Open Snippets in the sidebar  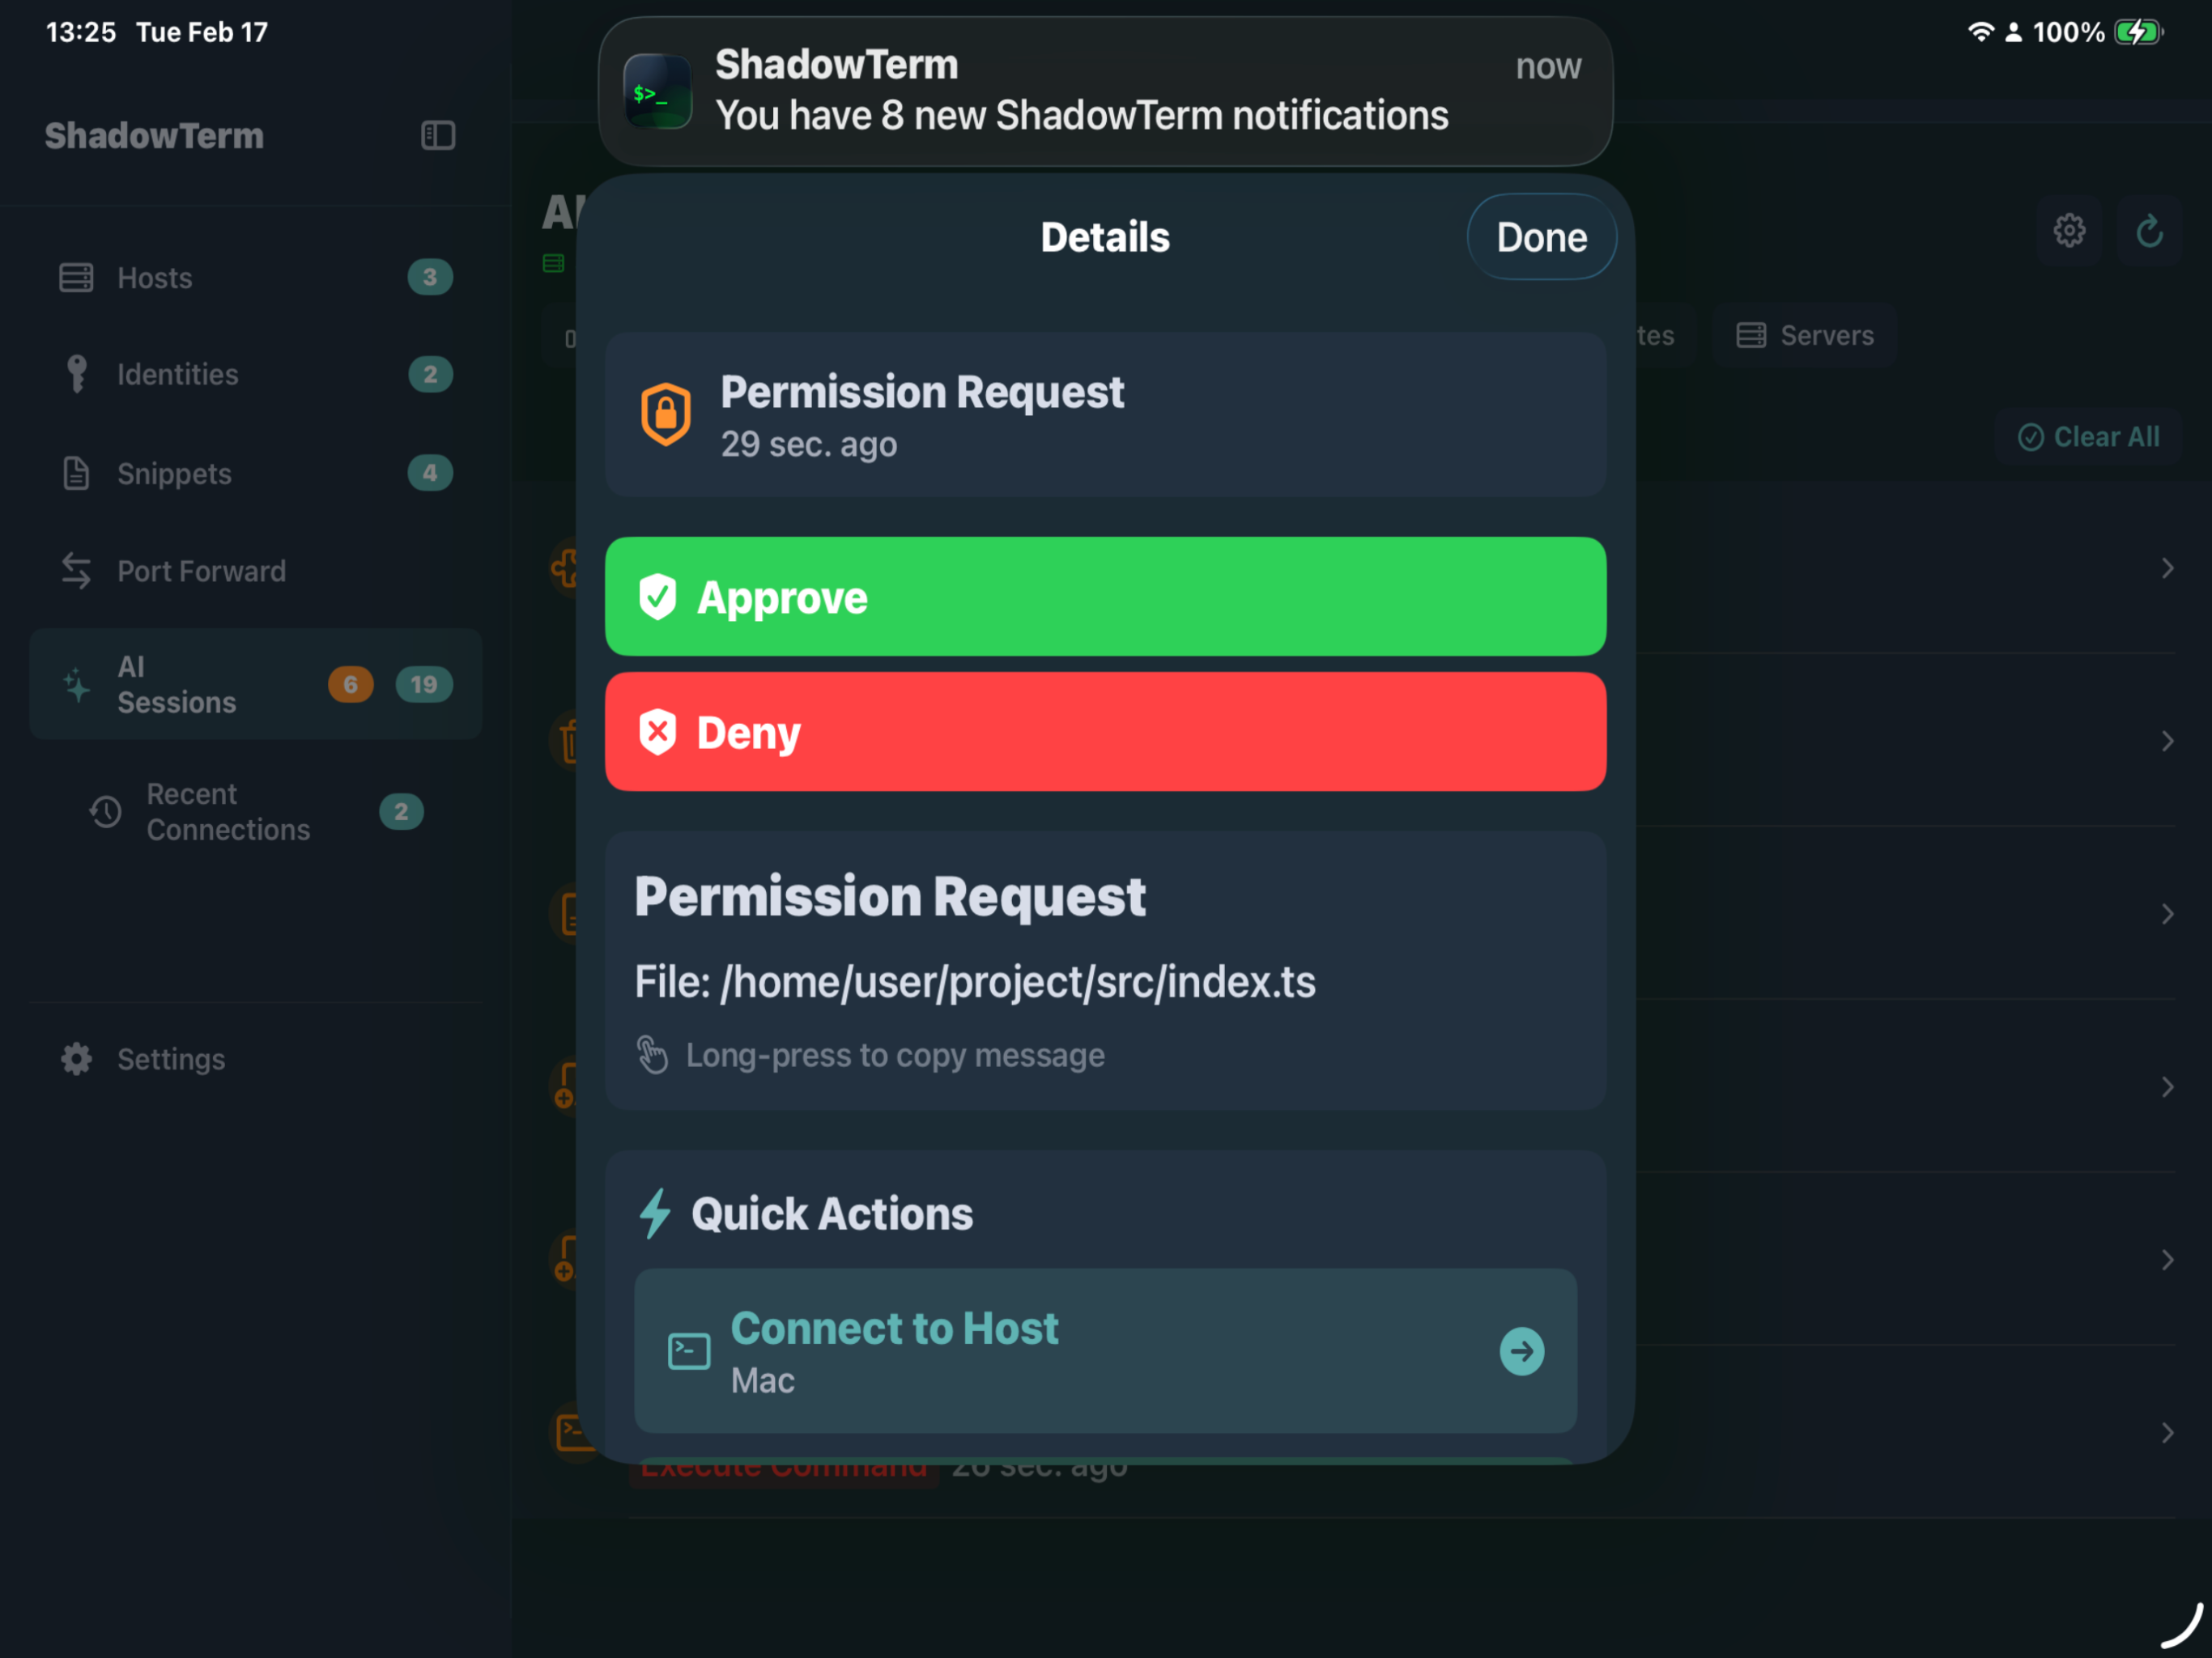pyautogui.click(x=256, y=473)
